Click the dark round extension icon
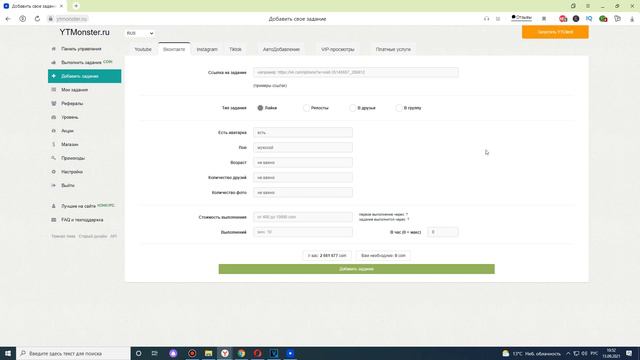The height and width of the screenshot is (360, 640). point(576,19)
